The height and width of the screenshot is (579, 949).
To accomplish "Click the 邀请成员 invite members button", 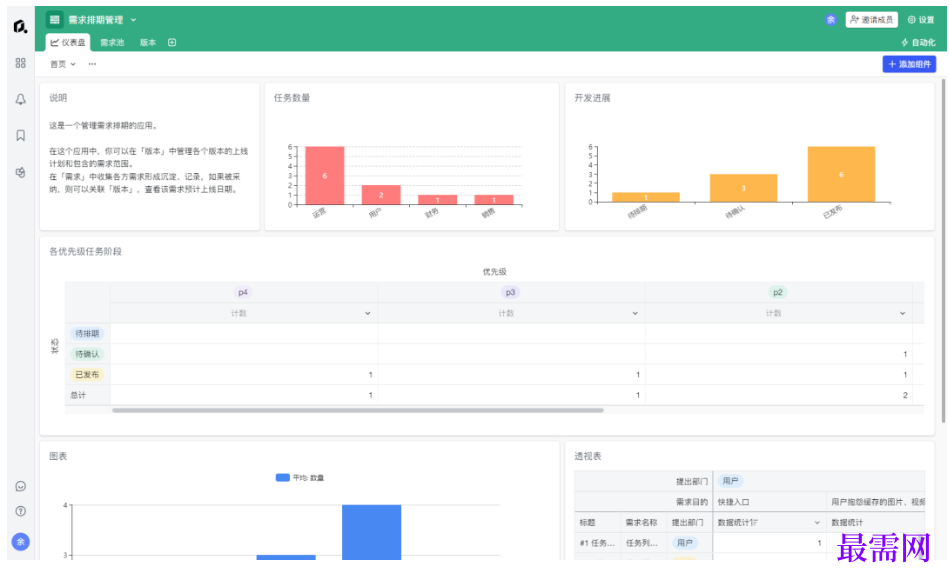I will 871,20.
